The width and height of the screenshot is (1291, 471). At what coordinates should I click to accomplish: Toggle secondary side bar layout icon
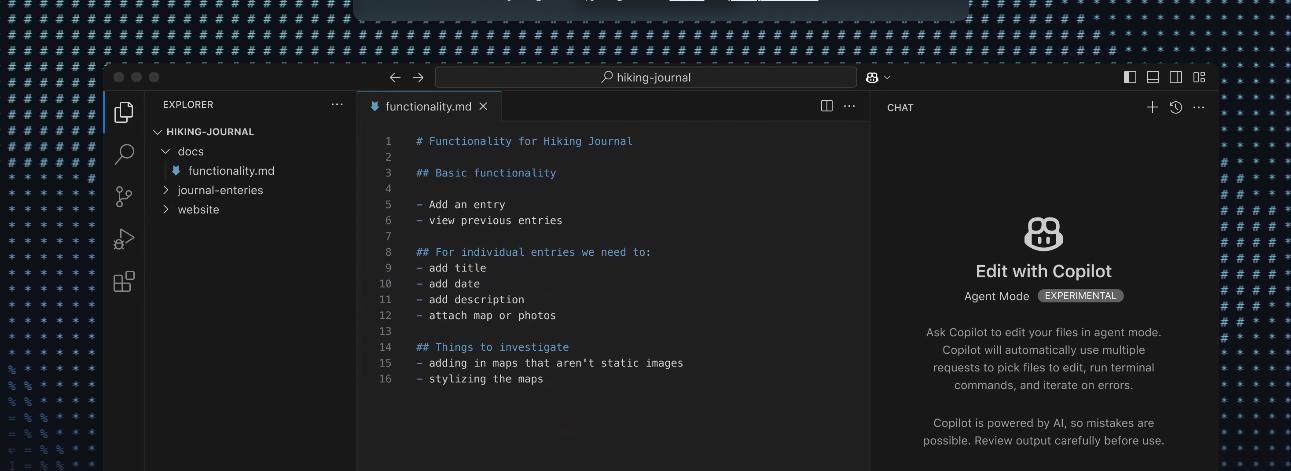coord(1176,77)
